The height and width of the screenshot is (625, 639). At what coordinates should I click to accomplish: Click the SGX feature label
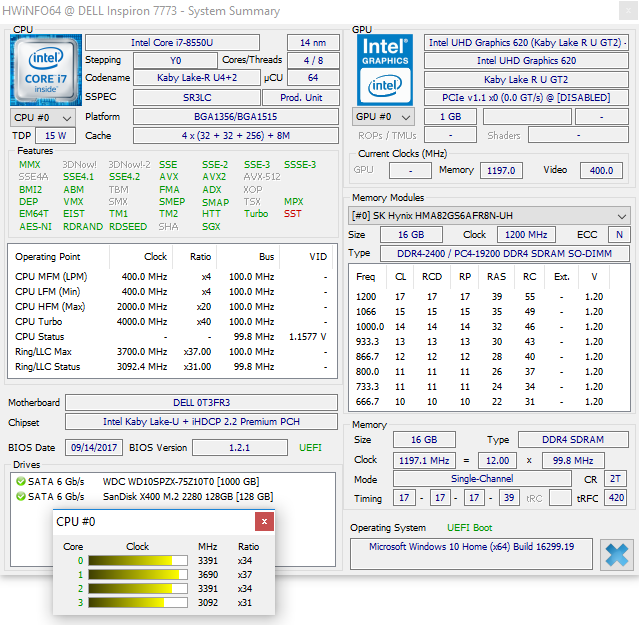(x=211, y=227)
